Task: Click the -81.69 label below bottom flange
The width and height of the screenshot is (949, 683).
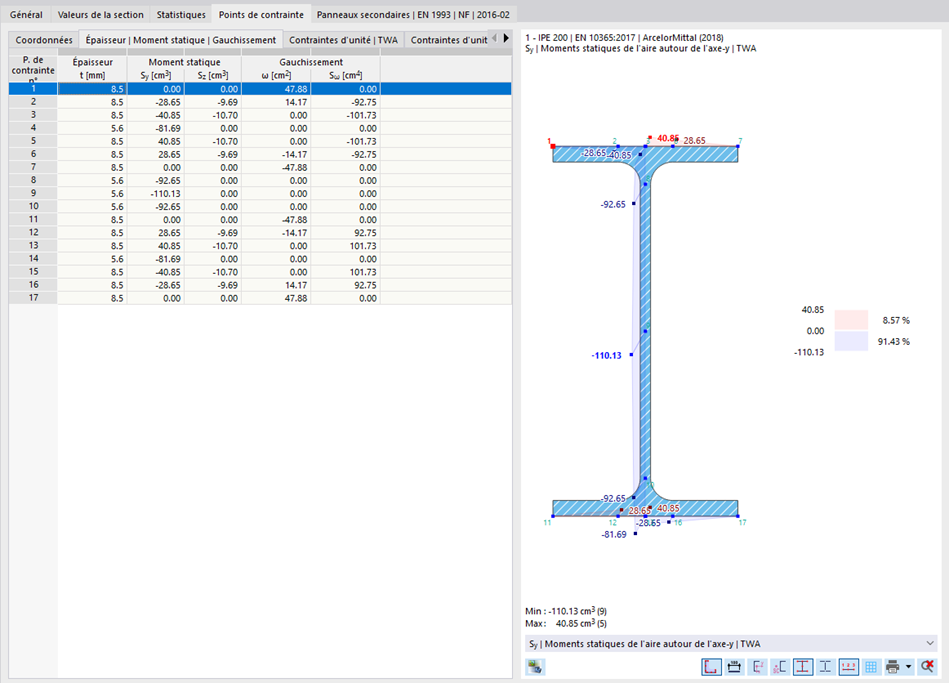Action: point(614,535)
